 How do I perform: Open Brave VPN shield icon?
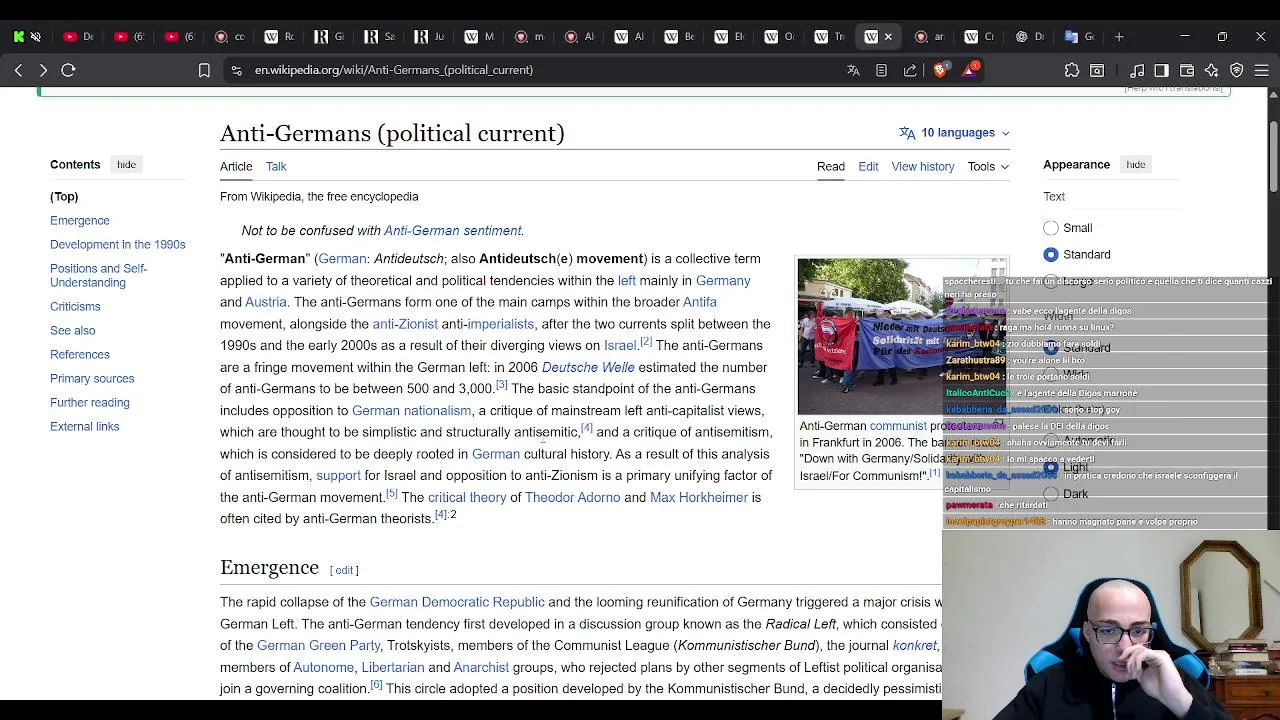[1237, 70]
